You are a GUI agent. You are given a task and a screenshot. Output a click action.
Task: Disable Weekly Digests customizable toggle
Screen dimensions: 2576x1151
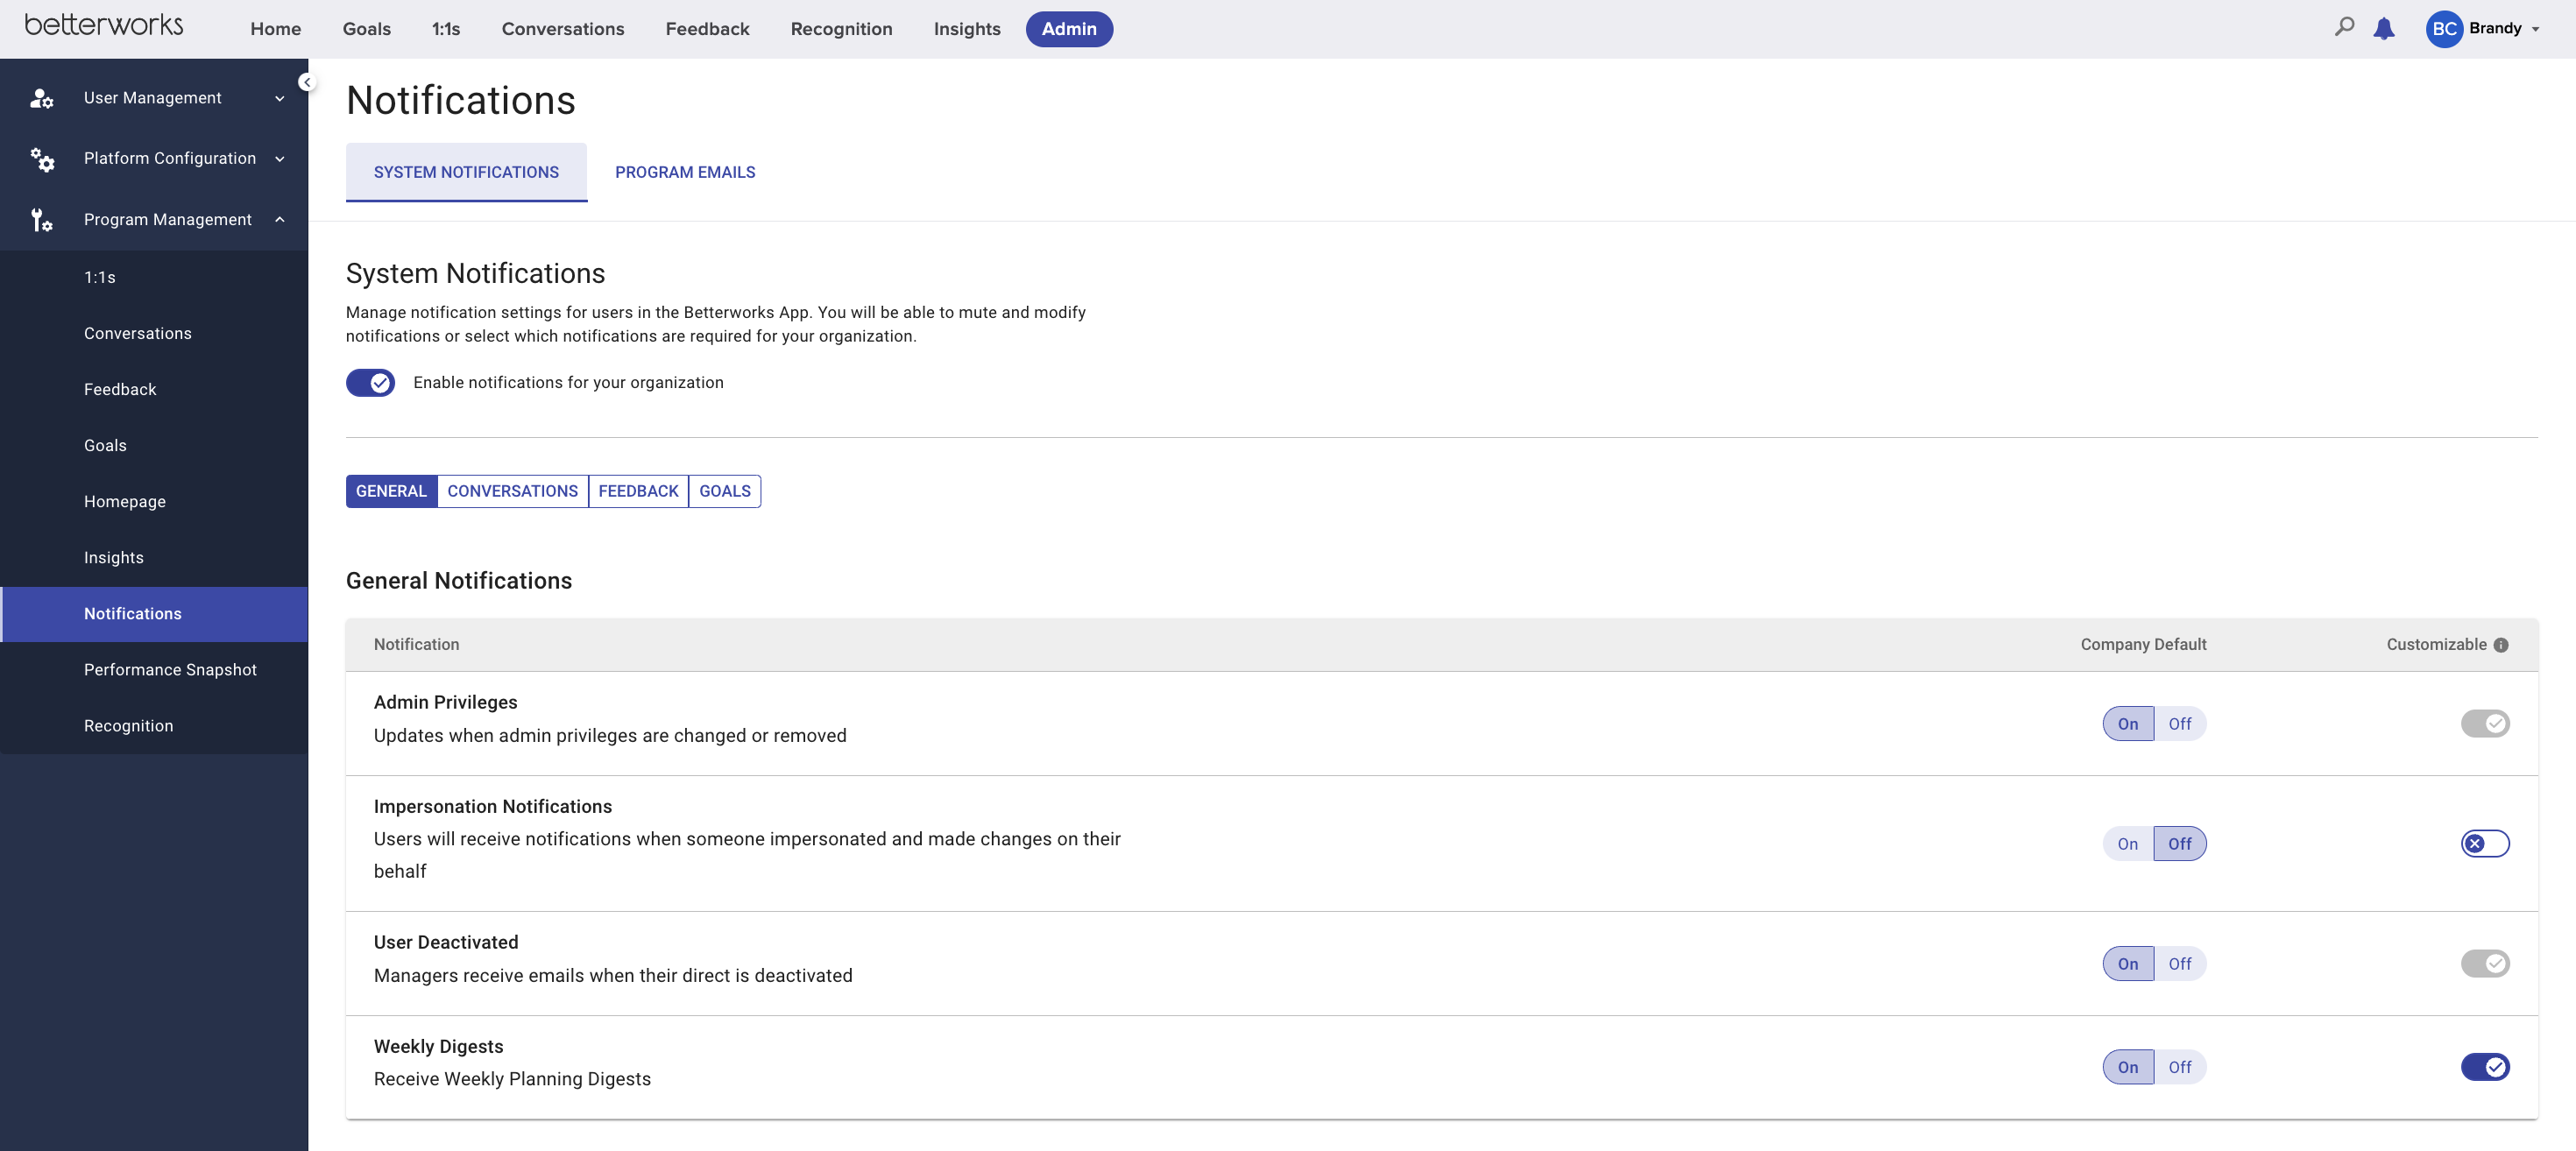[2485, 1067]
